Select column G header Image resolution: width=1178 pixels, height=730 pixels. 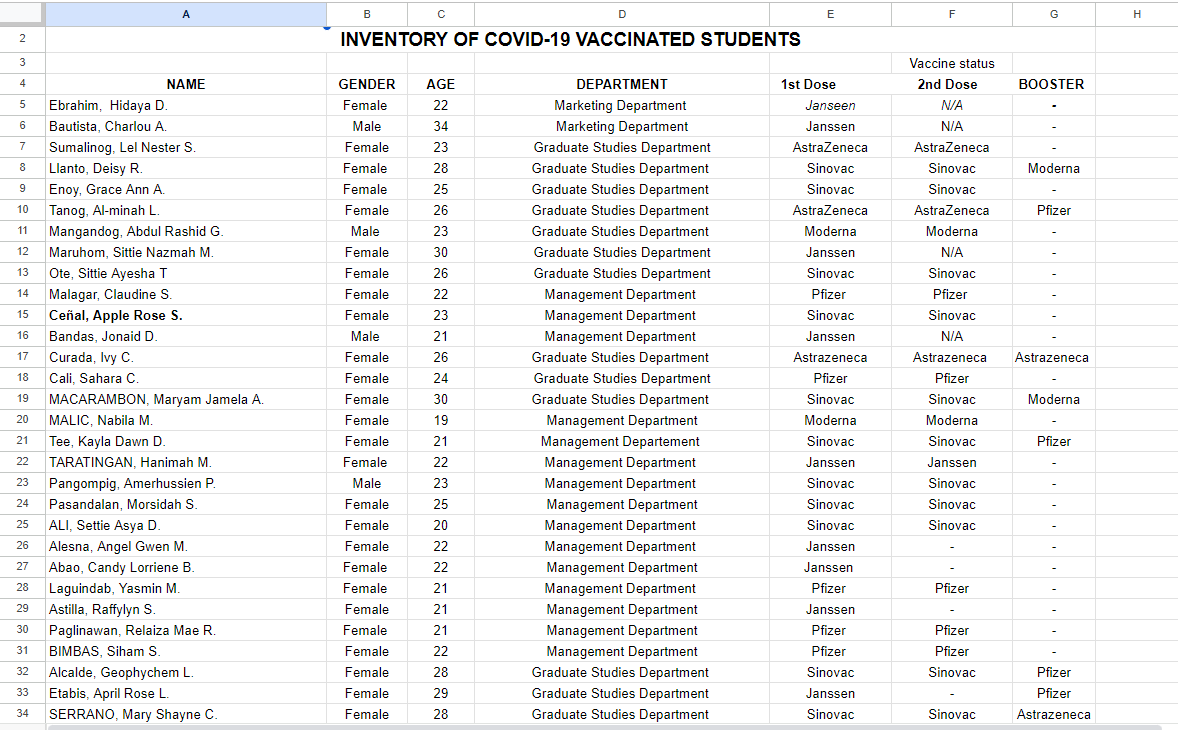pyautogui.click(x=1053, y=13)
